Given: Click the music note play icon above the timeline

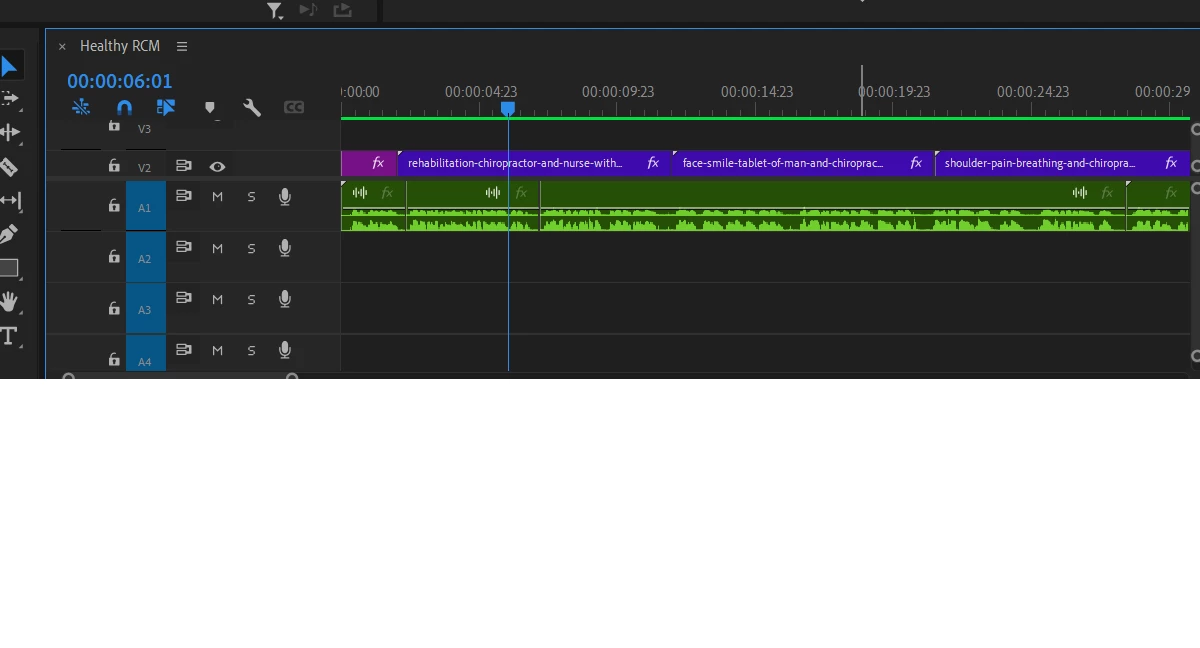Looking at the screenshot, I should tap(308, 10).
